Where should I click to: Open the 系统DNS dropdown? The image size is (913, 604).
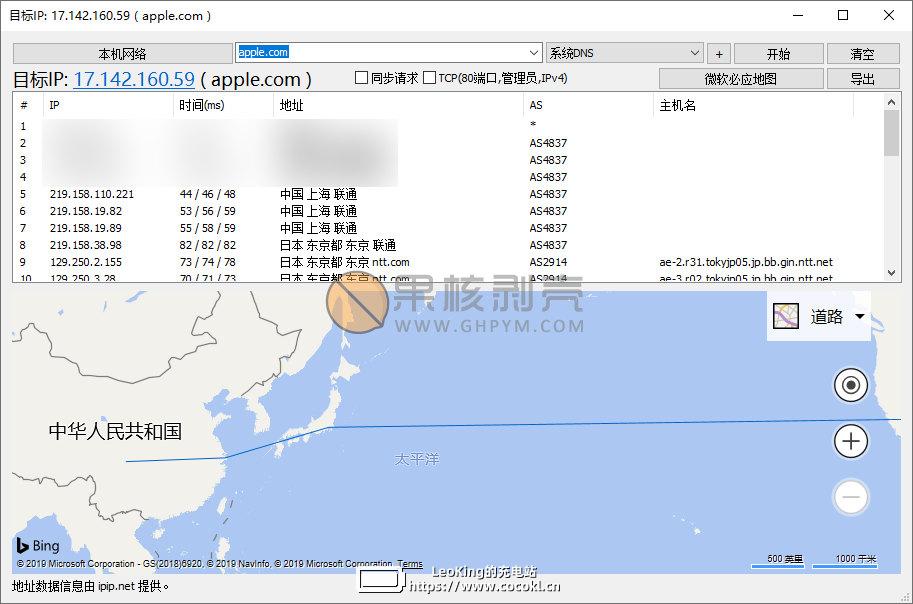coord(625,53)
